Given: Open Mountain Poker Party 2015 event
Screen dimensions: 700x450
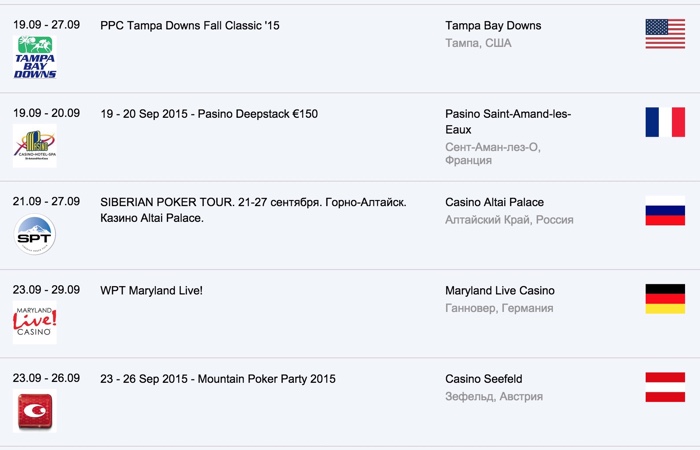Looking at the screenshot, I should (x=218, y=379).
